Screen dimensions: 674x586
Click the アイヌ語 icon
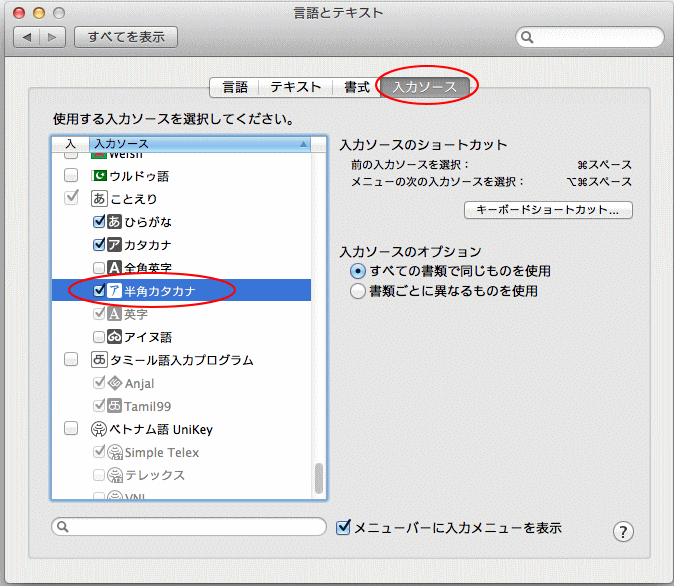[114, 337]
